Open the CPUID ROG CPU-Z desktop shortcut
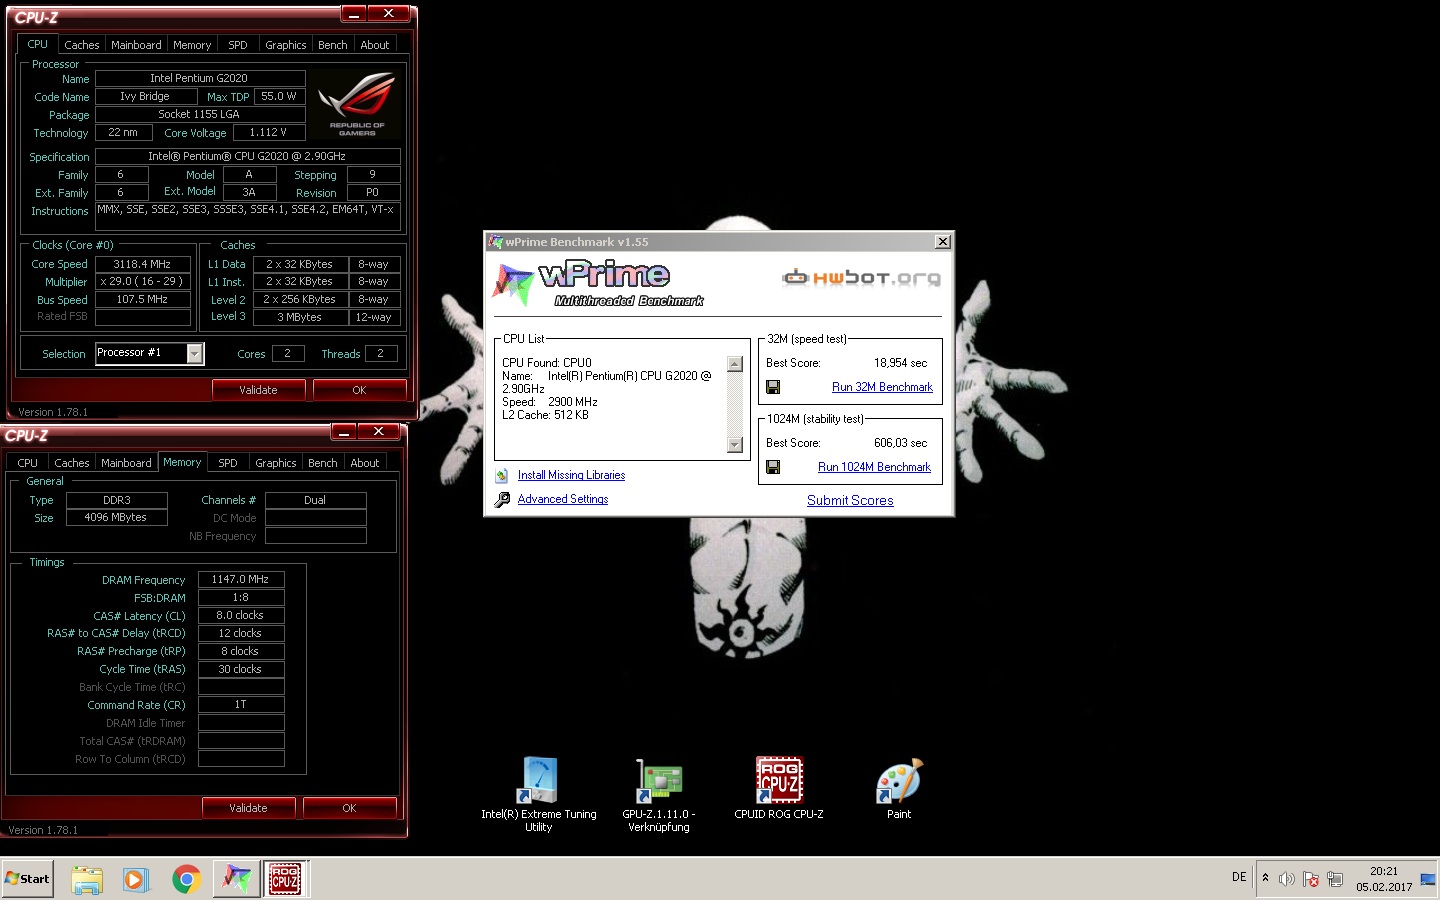This screenshot has width=1440, height=900. coord(779,788)
